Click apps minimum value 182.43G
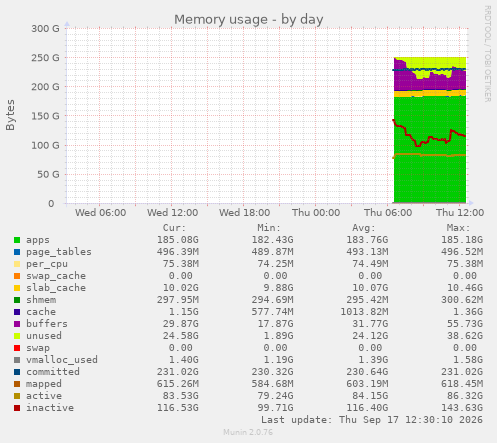The width and height of the screenshot is (497, 443). pos(272,240)
